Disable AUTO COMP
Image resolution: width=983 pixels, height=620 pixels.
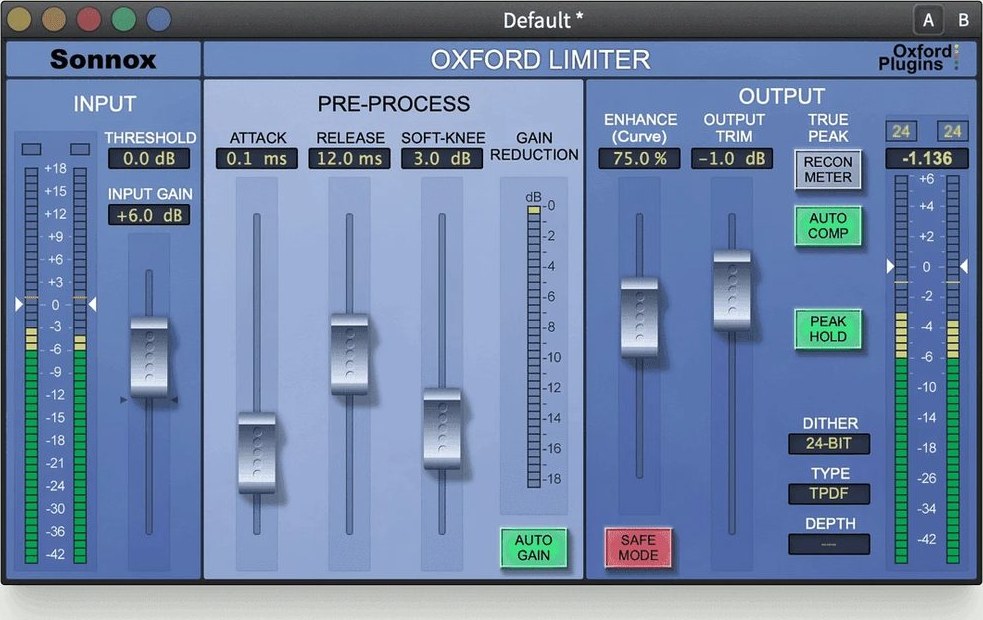coord(828,226)
